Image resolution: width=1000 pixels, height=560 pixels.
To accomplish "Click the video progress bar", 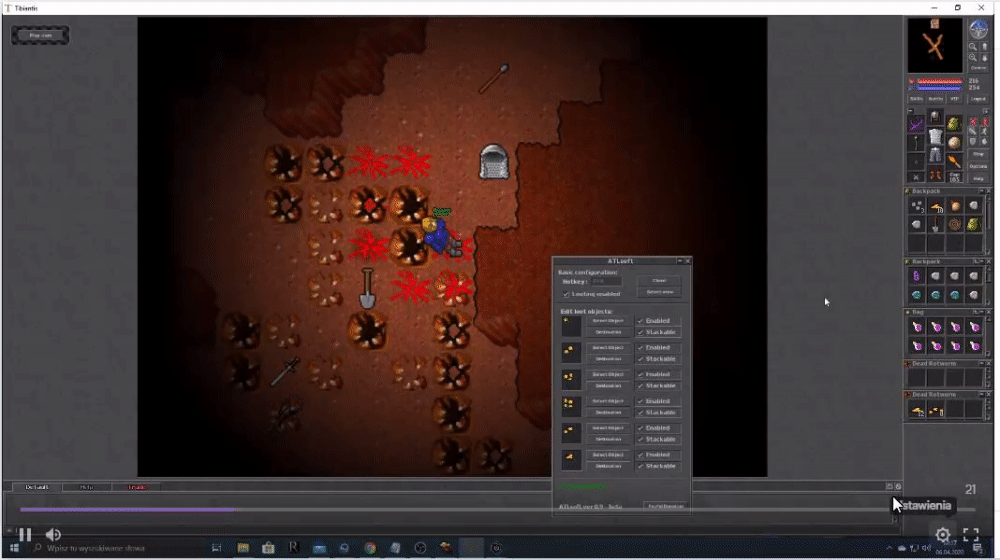I will (497, 510).
